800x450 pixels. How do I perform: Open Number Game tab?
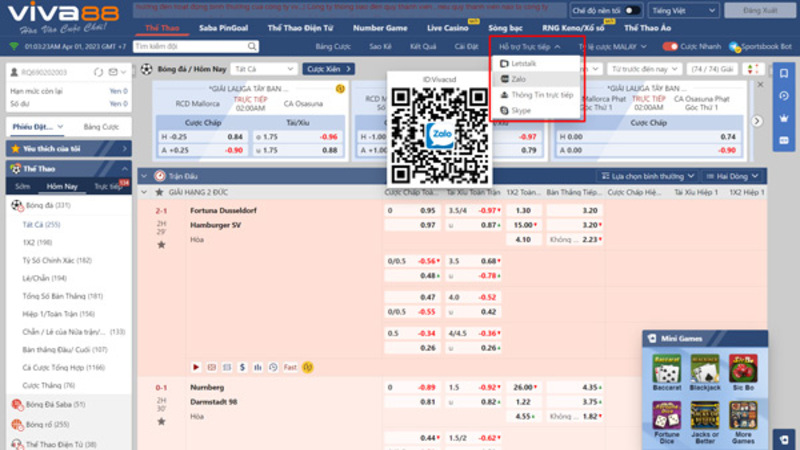point(380,28)
